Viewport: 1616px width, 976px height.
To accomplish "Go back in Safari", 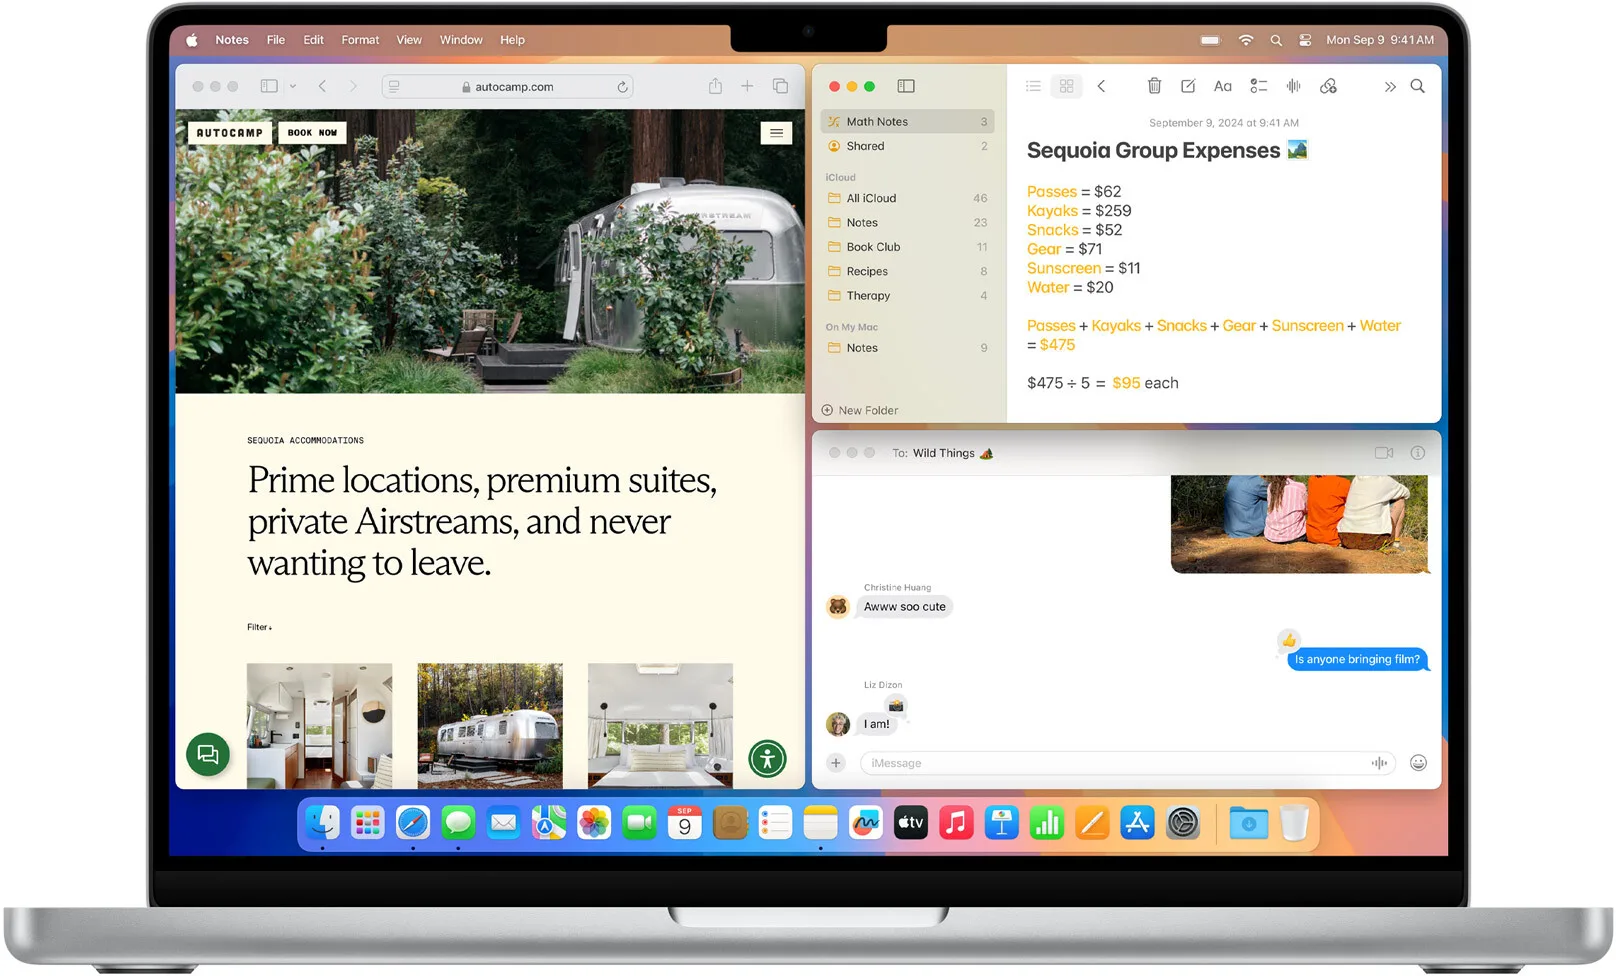I will tap(322, 86).
